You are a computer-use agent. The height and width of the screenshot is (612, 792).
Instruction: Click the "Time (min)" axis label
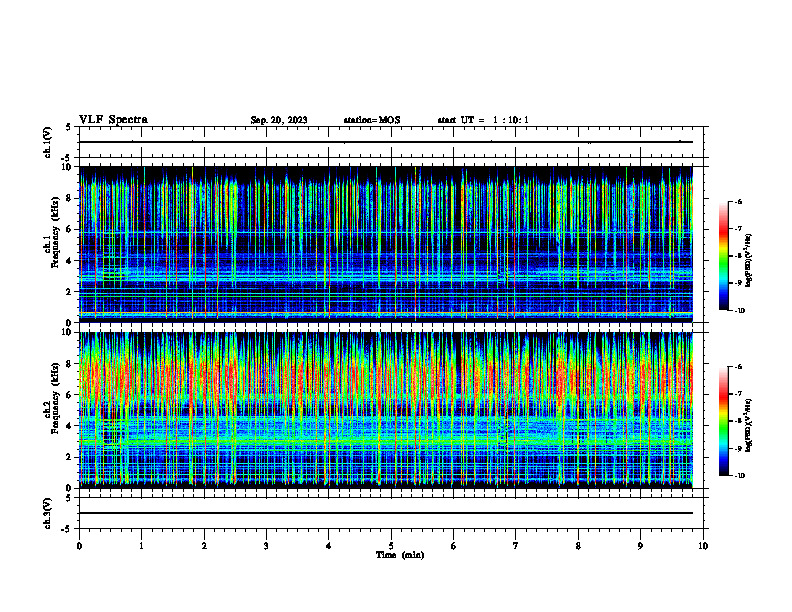[x=400, y=555]
